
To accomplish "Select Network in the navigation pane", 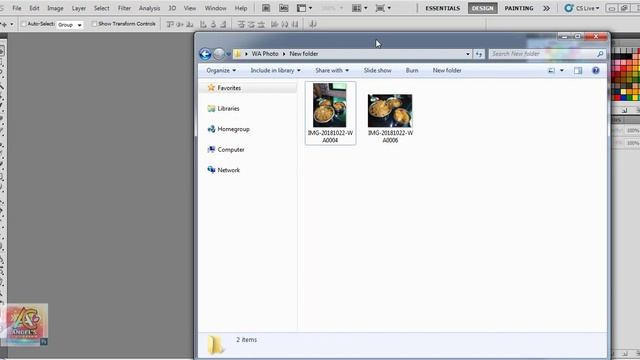I will (x=229, y=170).
